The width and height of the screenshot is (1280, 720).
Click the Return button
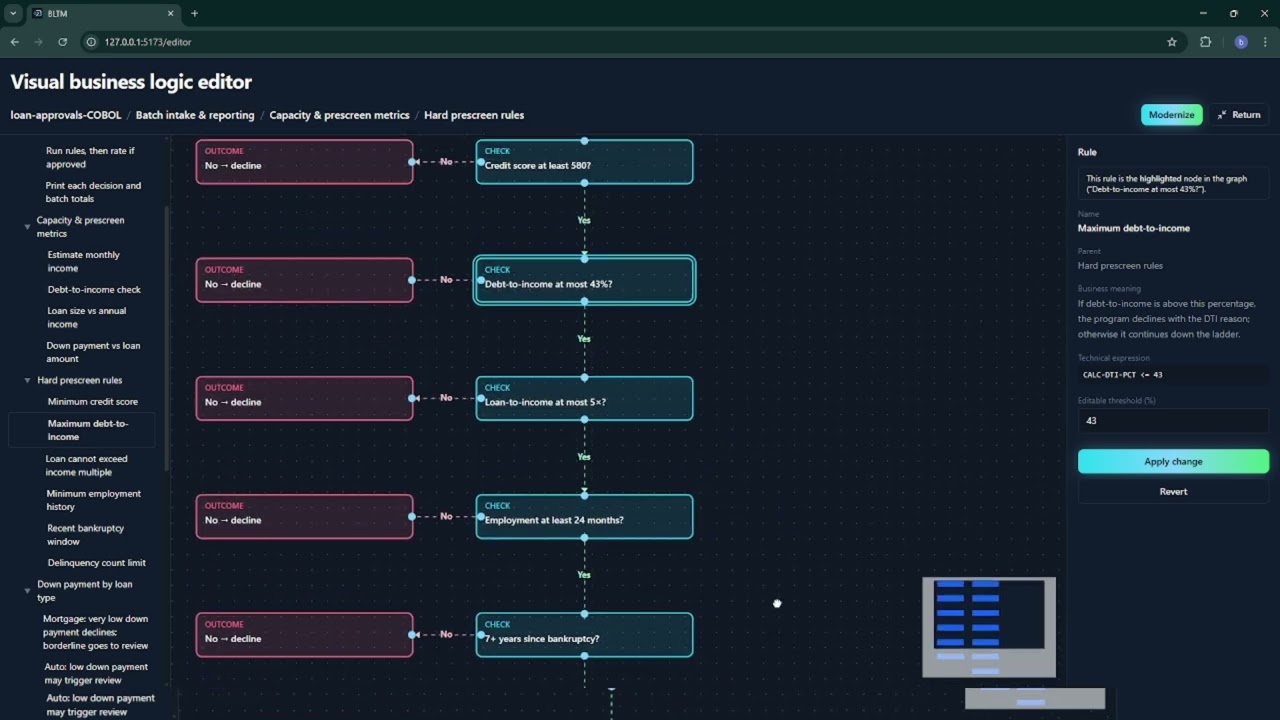(1239, 114)
